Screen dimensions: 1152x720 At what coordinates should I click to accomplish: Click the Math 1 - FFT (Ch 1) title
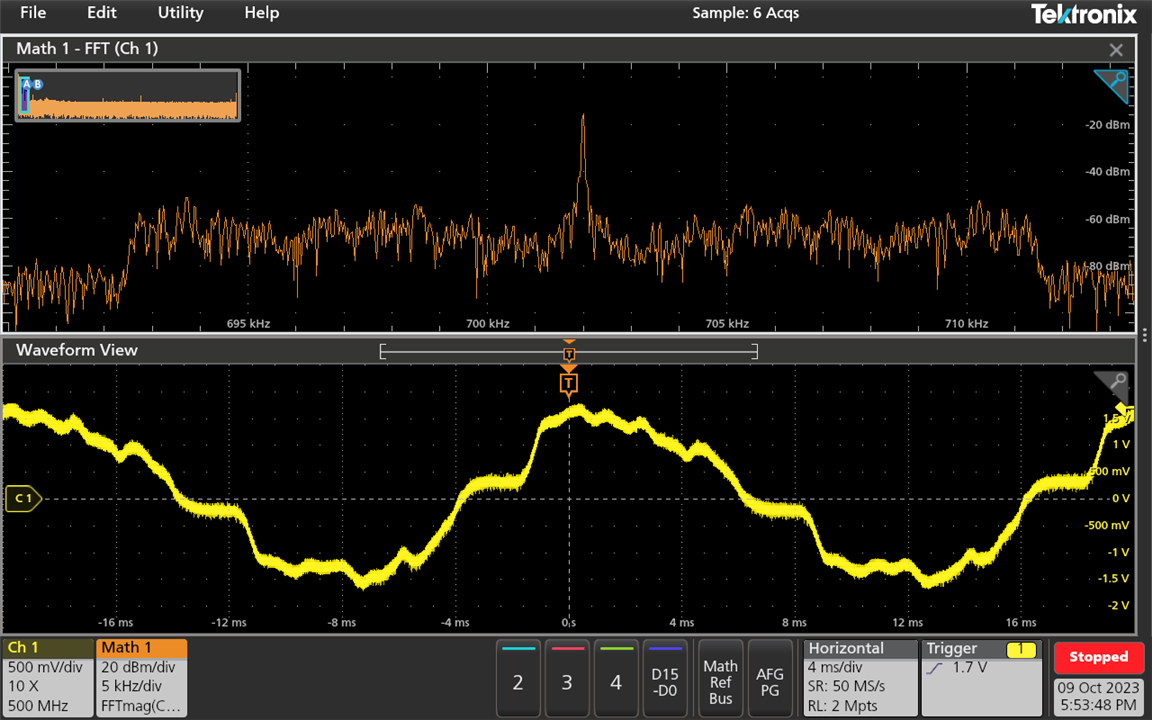tap(87, 48)
